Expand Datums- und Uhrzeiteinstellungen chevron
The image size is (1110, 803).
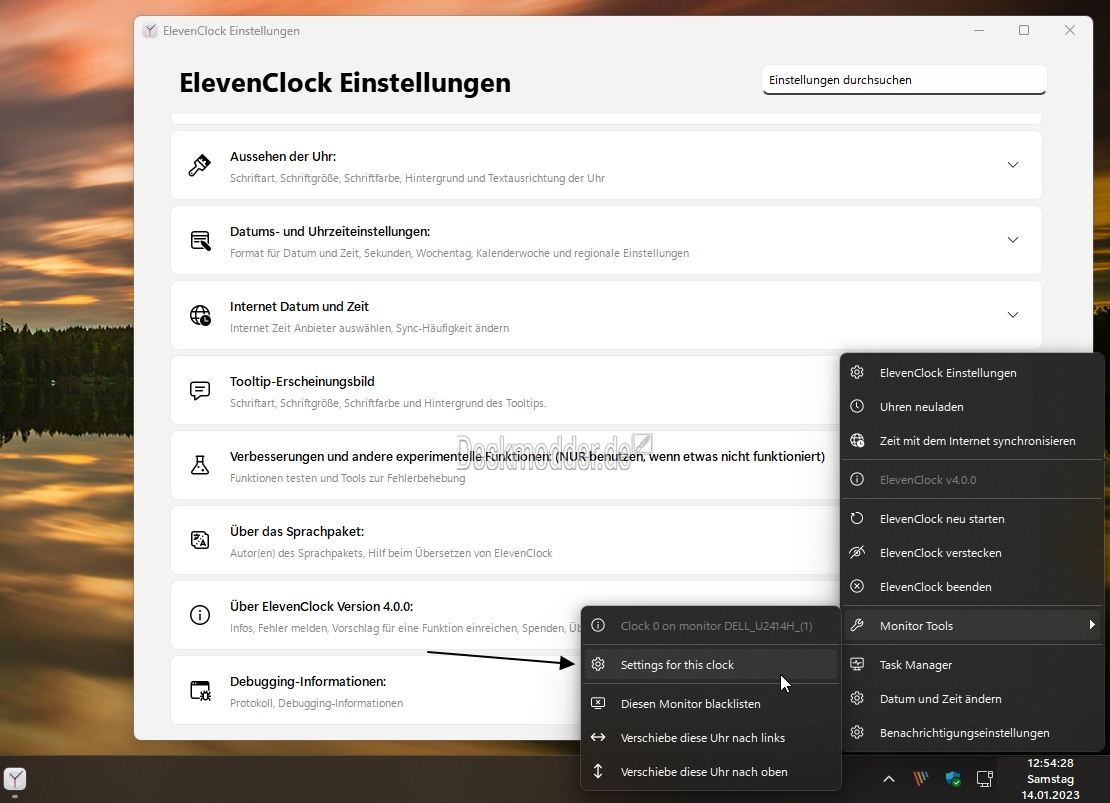click(1013, 240)
